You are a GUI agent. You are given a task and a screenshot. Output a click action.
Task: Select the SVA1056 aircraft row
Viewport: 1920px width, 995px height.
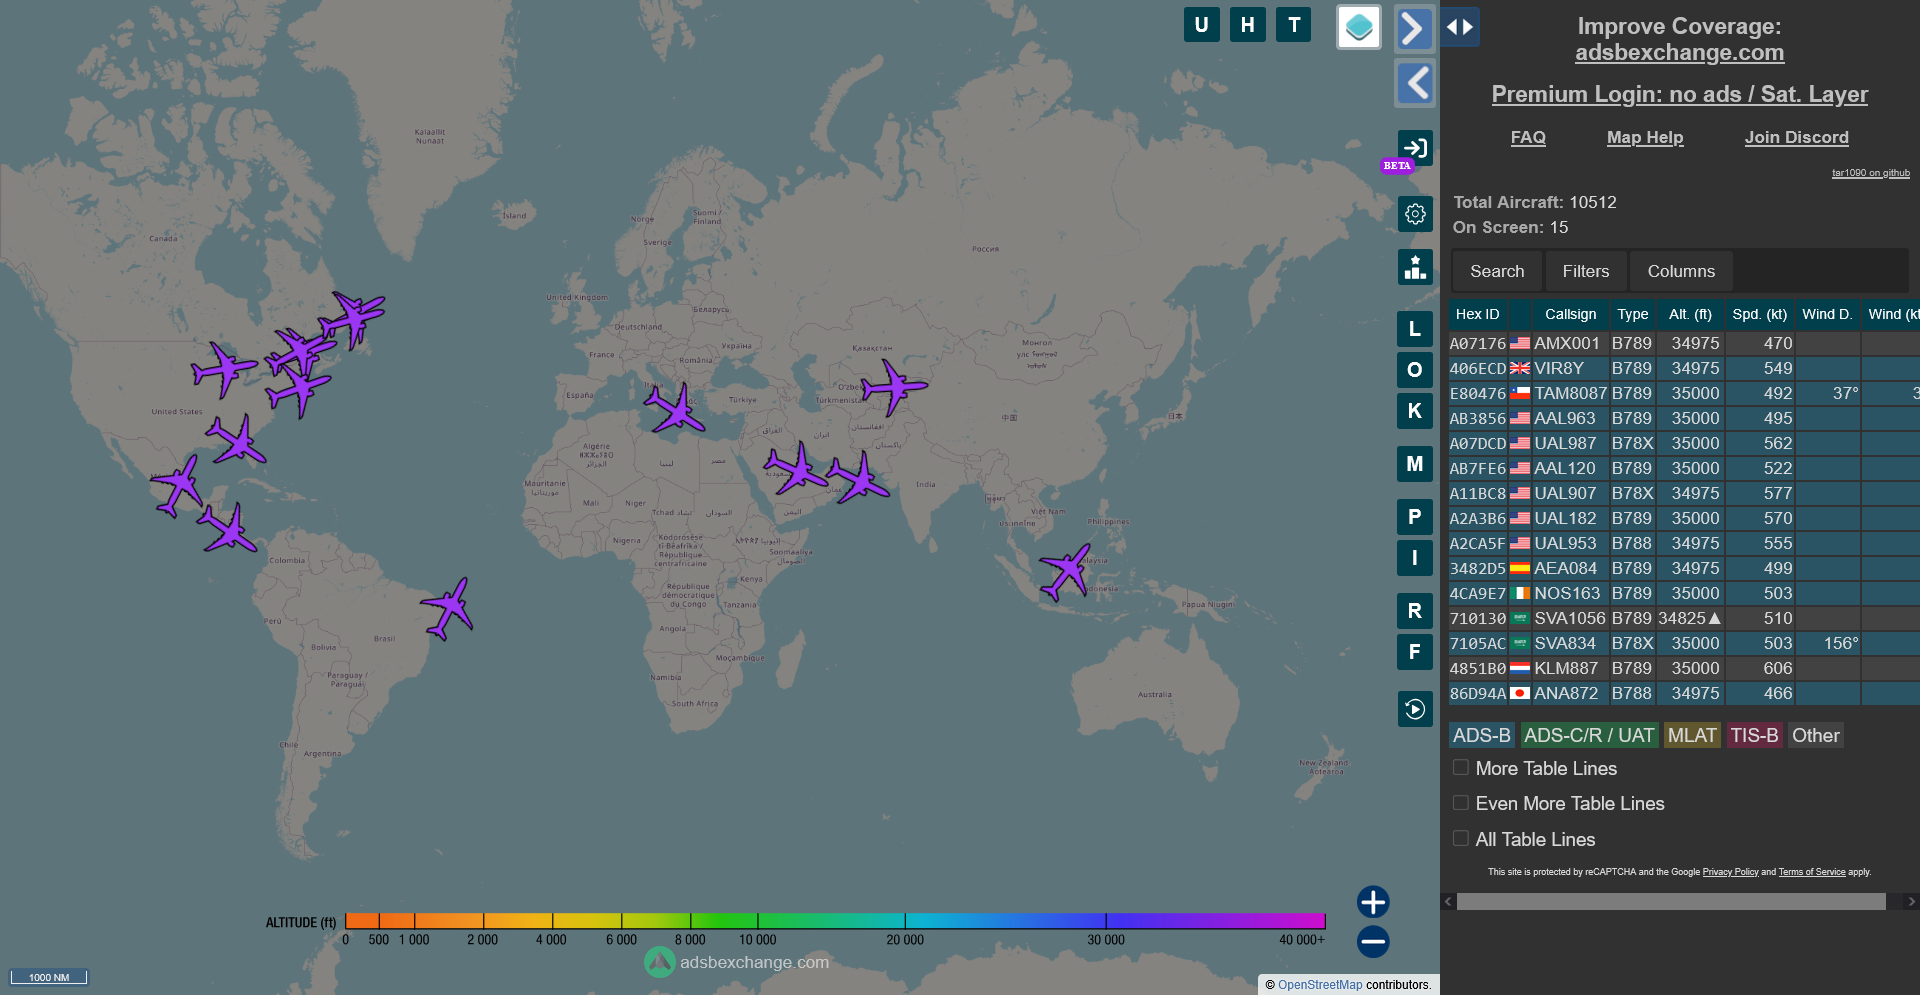pyautogui.click(x=1684, y=618)
